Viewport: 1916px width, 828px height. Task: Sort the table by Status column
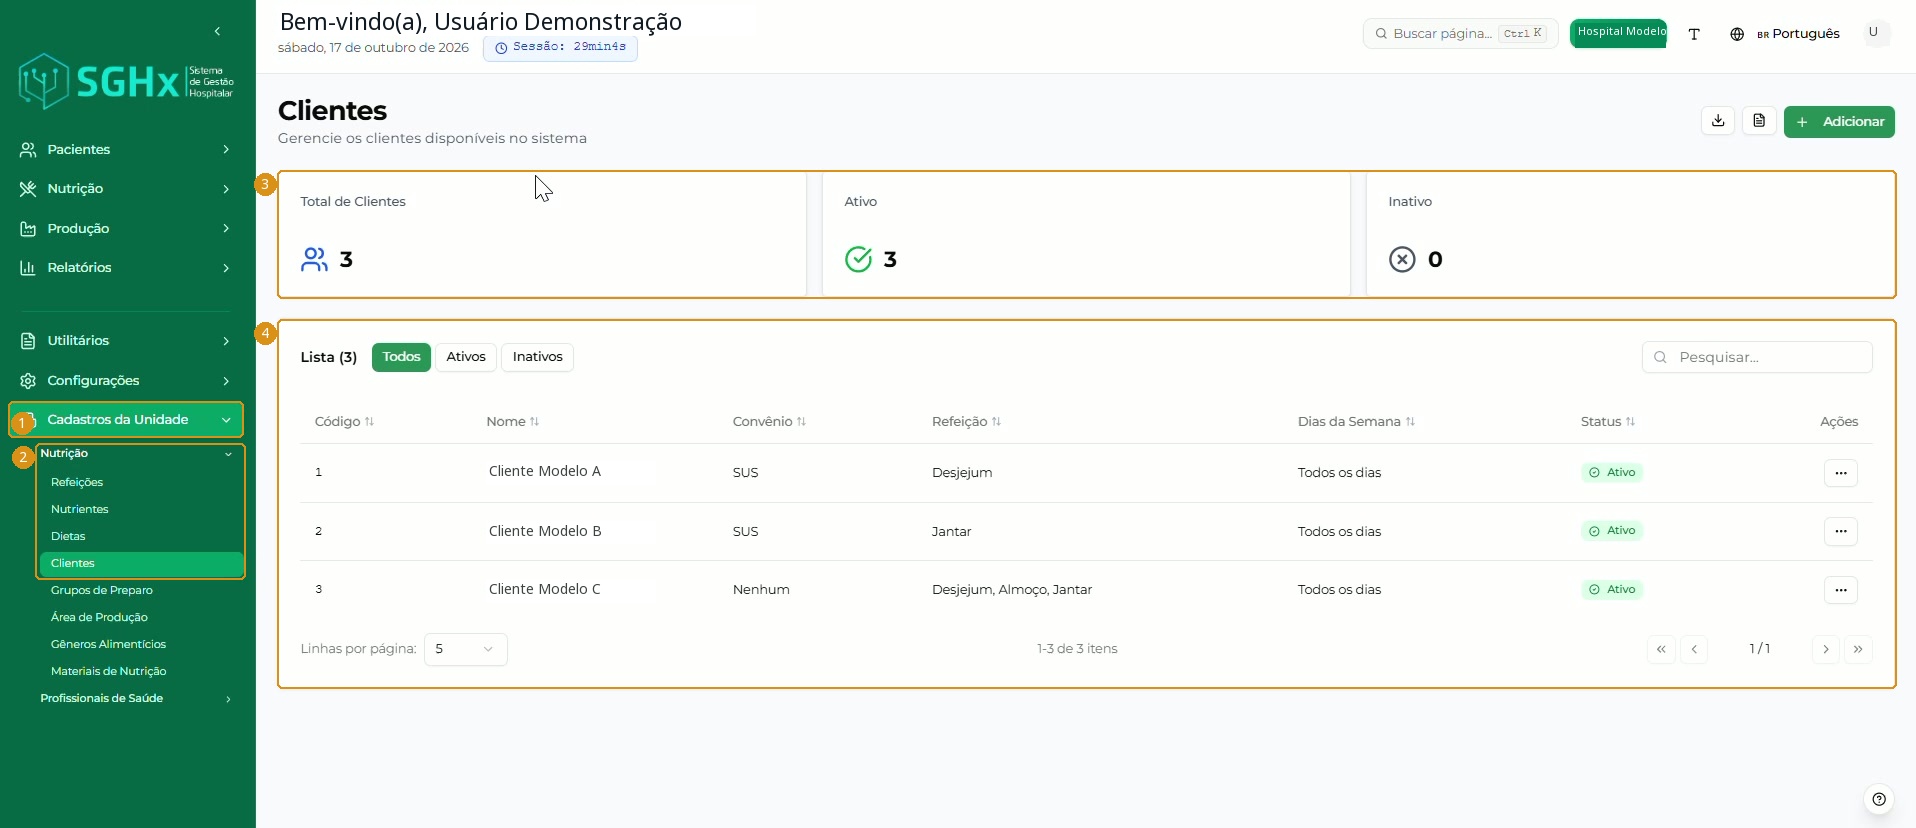tap(1608, 422)
